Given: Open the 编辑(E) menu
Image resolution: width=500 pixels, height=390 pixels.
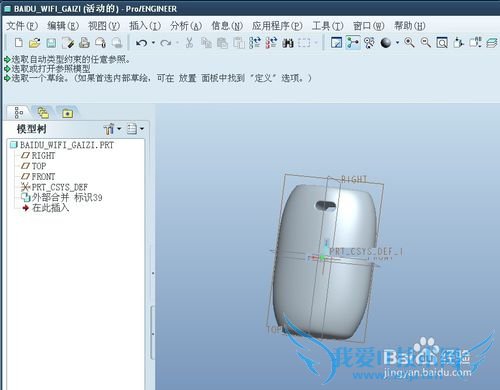Looking at the screenshot, I should pos(63,26).
